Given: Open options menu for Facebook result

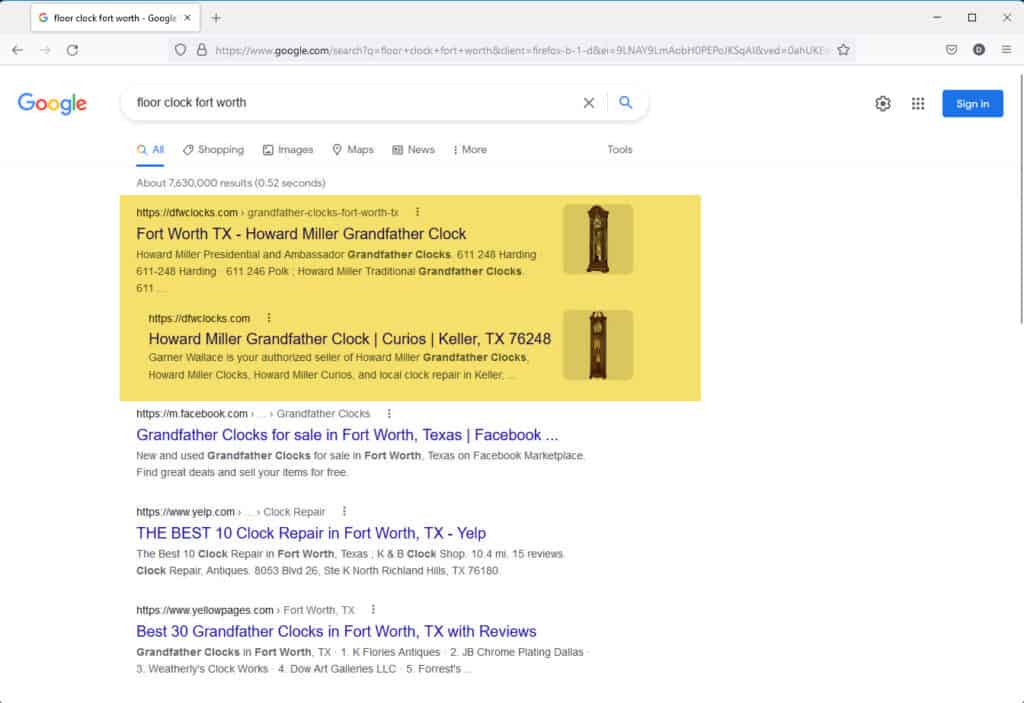Looking at the screenshot, I should 389,414.
